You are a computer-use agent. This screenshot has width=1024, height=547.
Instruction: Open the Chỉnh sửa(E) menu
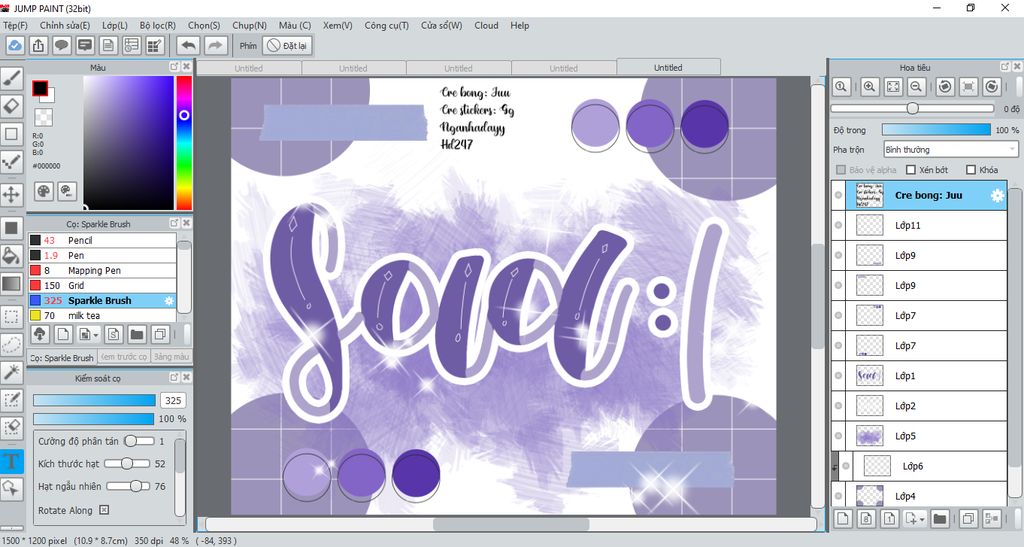(65, 25)
